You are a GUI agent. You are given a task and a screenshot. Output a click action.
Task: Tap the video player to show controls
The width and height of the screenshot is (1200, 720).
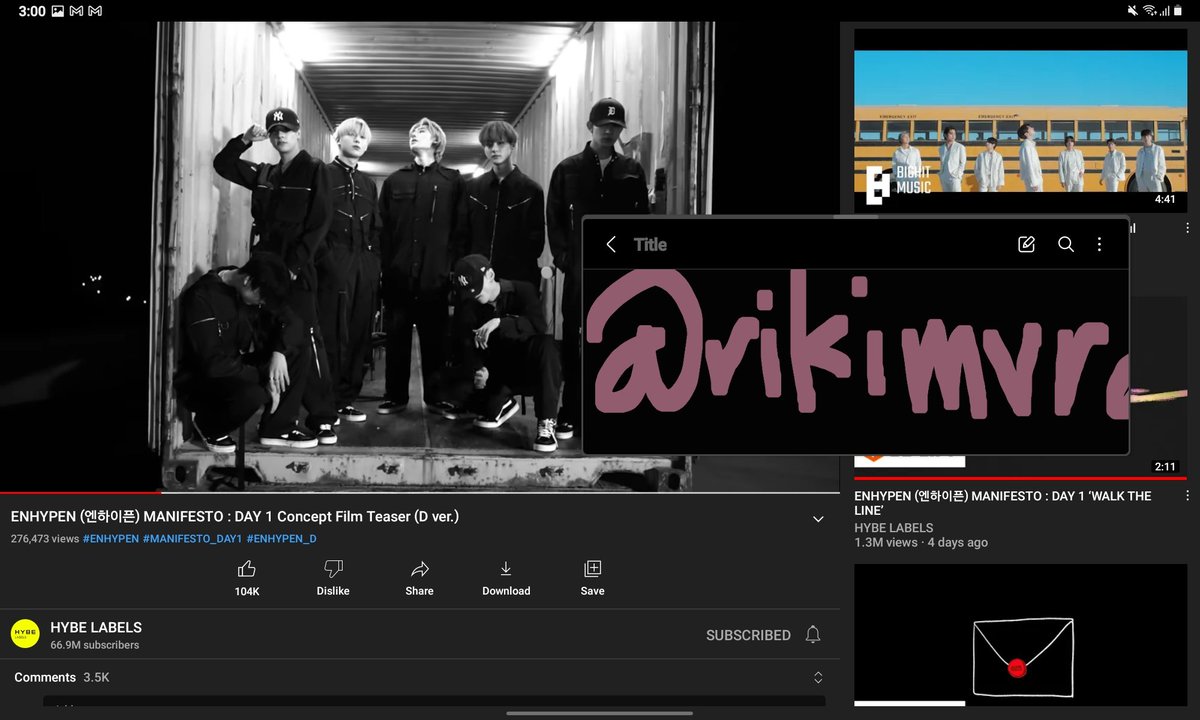coord(420,256)
